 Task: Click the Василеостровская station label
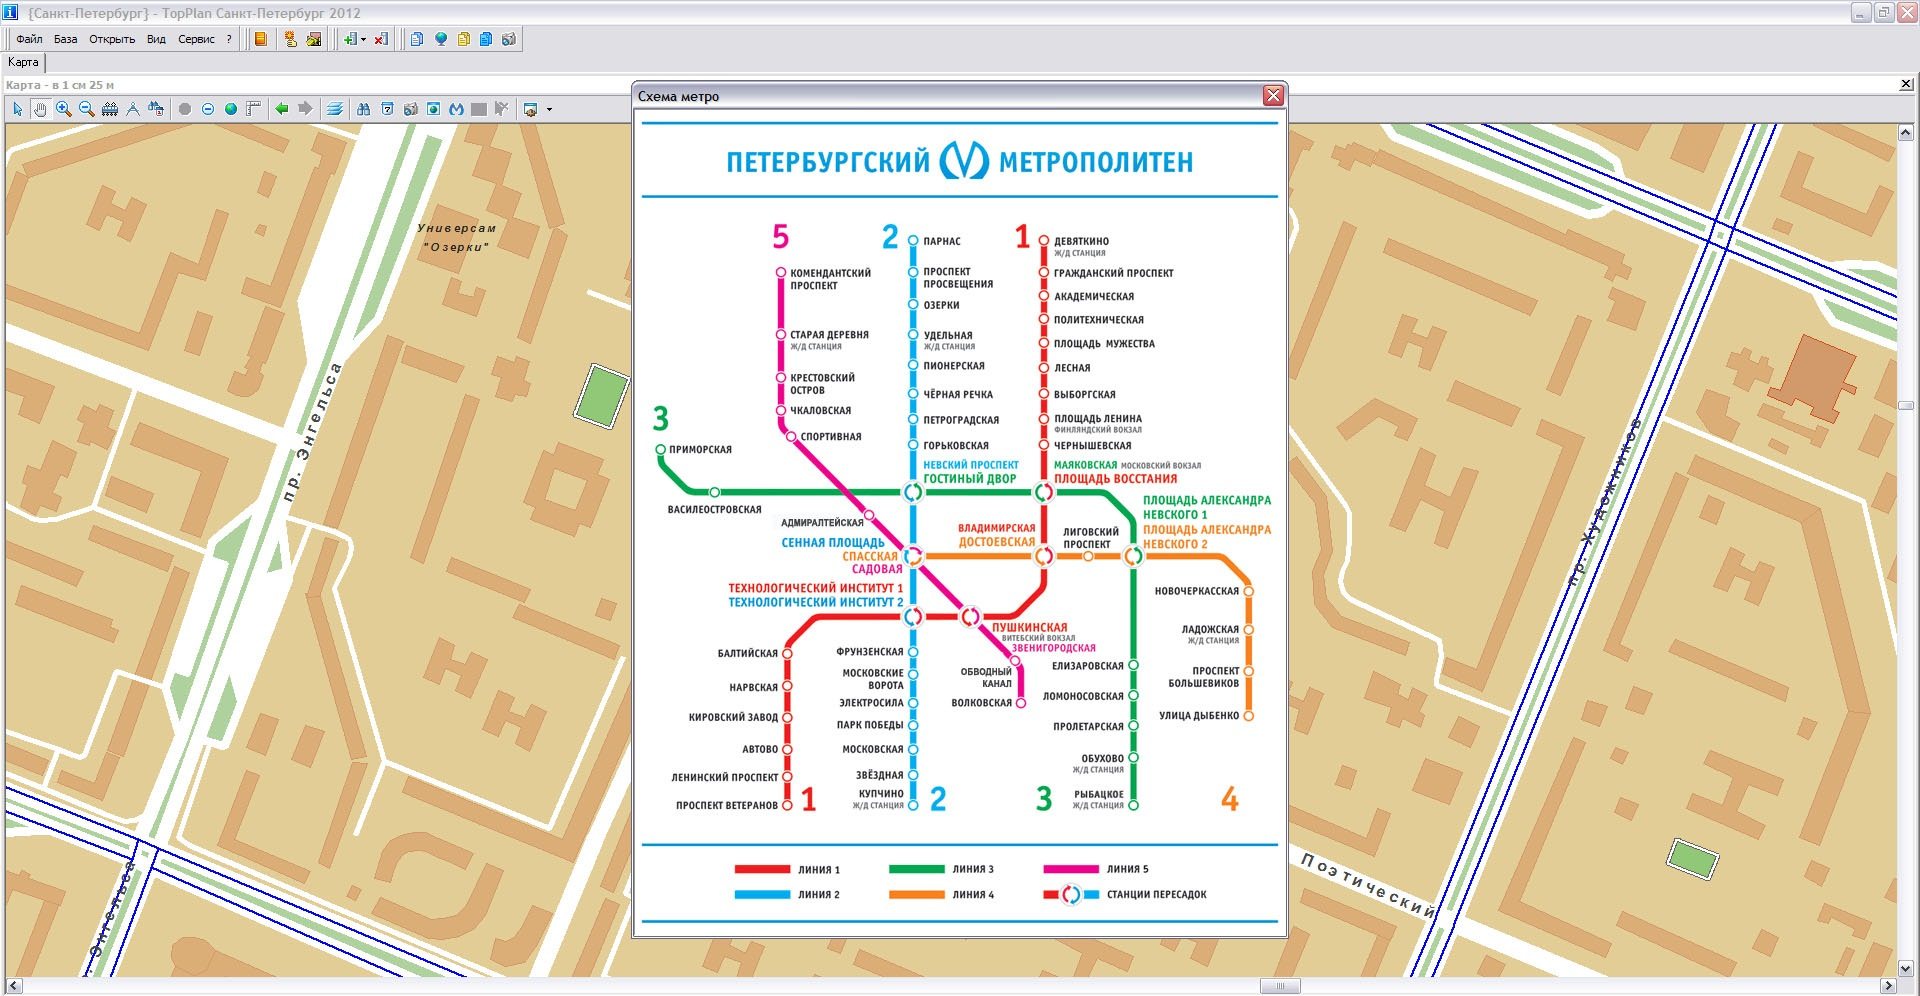coord(714,510)
